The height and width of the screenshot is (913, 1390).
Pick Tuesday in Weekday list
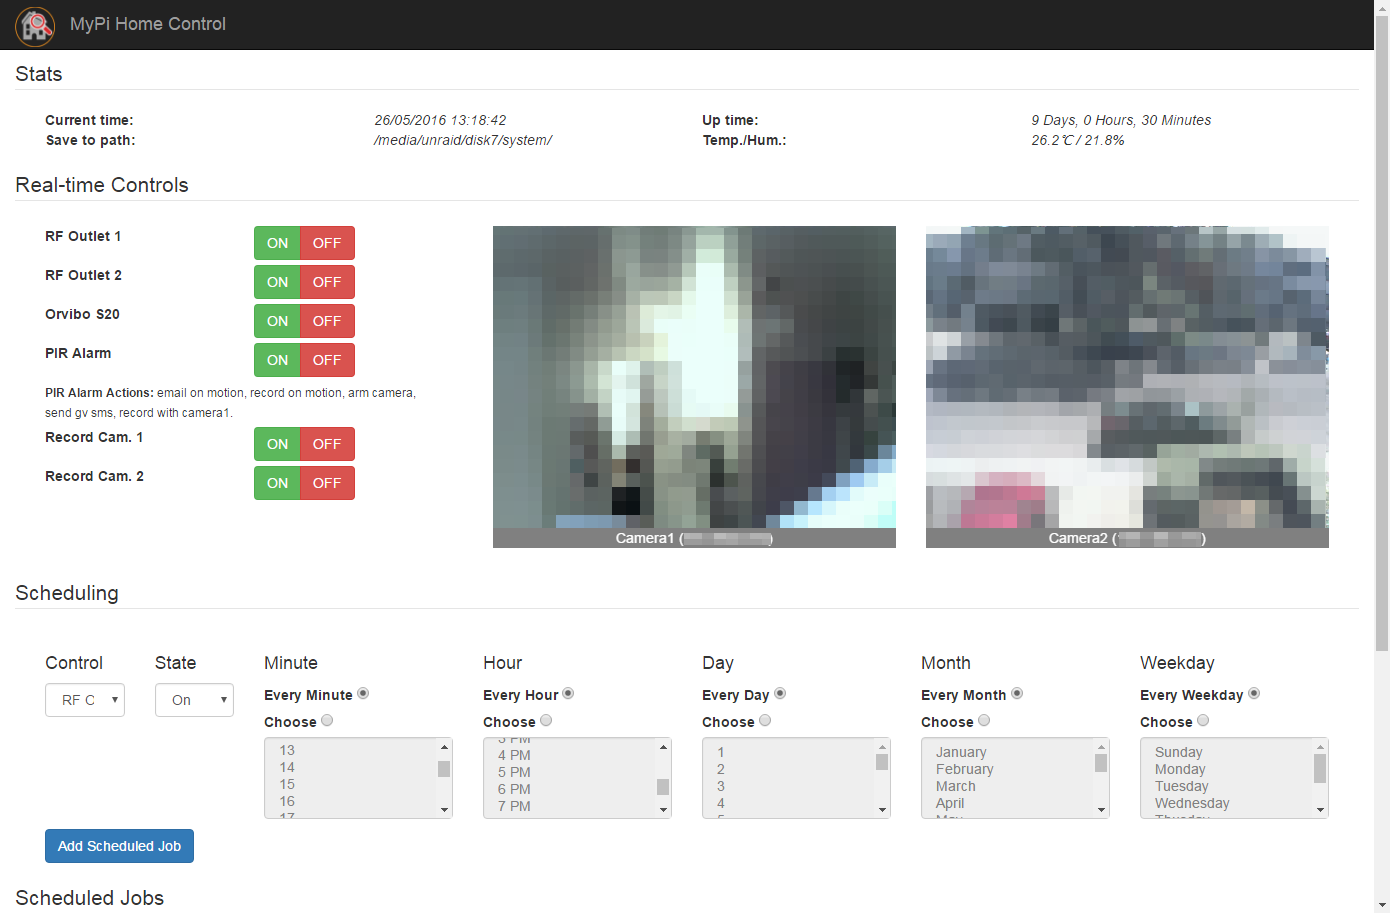1227,786
